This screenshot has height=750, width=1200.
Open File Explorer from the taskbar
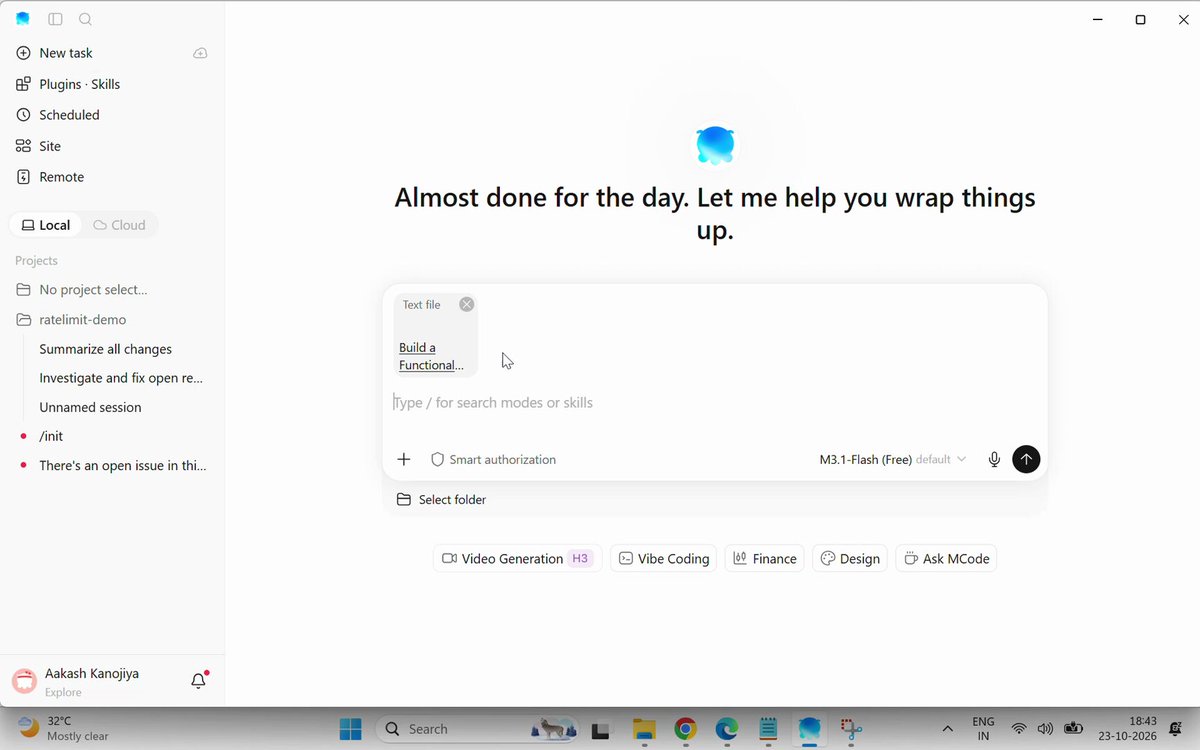644,729
